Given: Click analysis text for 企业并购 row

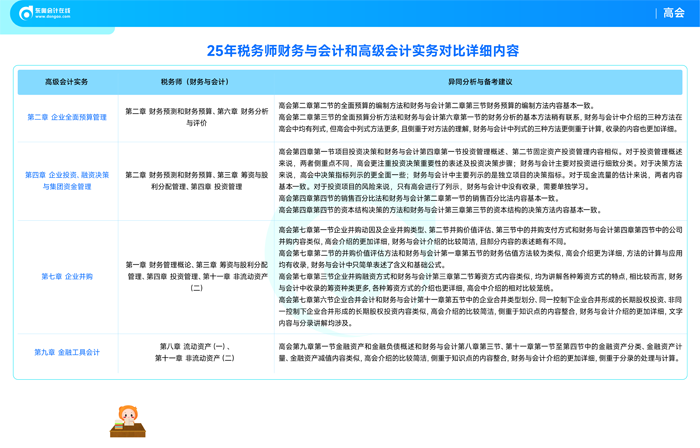Looking at the screenshot, I should coord(479,276).
